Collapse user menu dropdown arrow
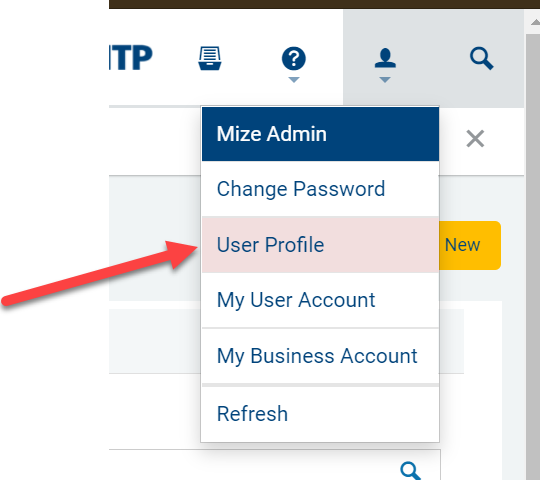Image resolution: width=540 pixels, height=480 pixels. point(385,80)
